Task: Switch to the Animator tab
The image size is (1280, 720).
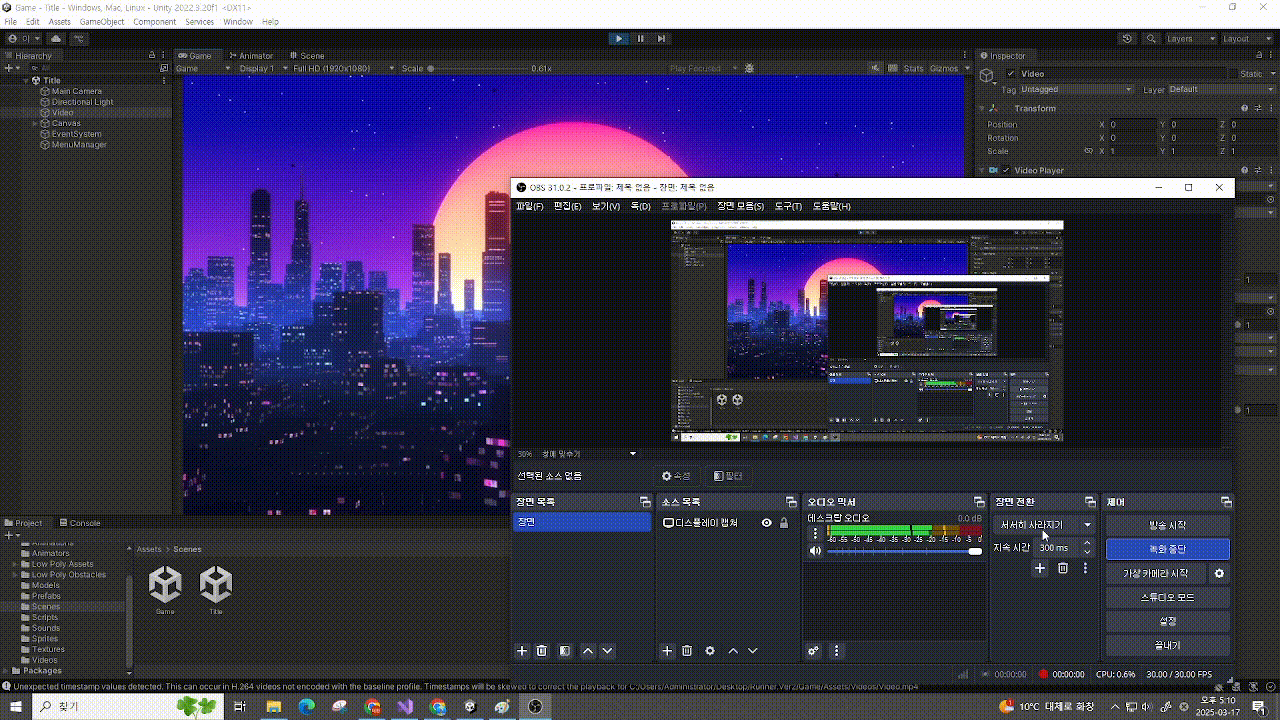Action: (x=252, y=56)
